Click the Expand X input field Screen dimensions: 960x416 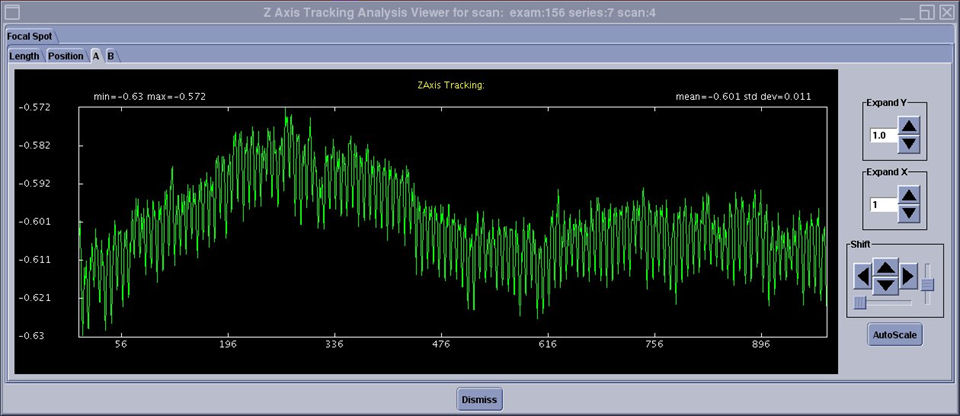click(x=882, y=205)
